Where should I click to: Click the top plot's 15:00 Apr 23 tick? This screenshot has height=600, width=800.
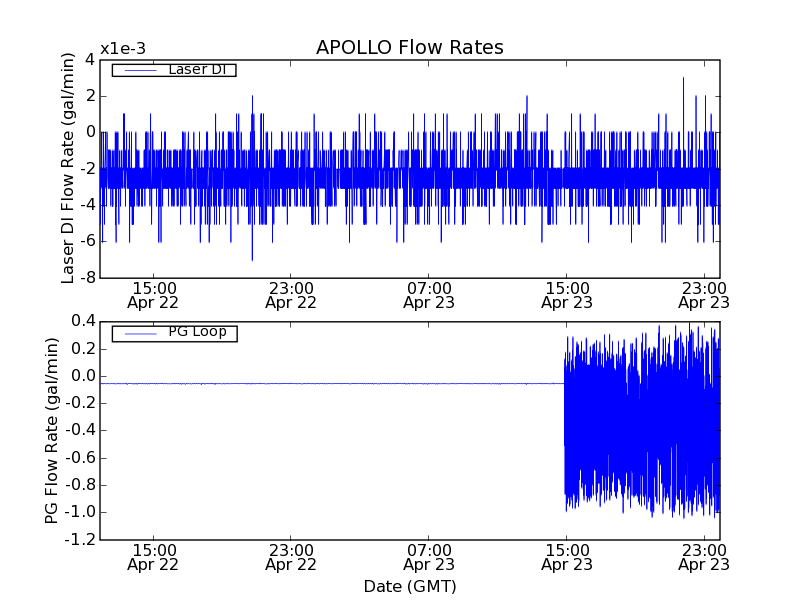click(567, 295)
